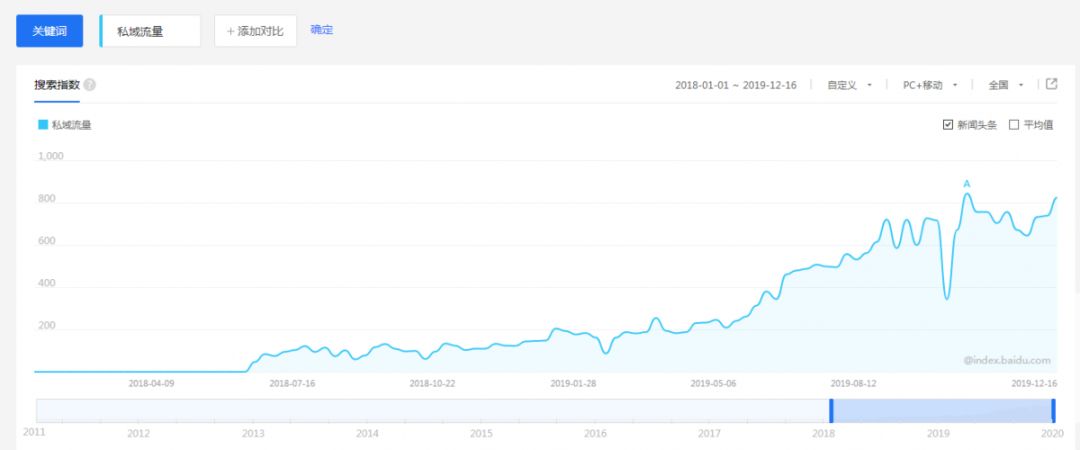
Task: Click the highlighted range in timeline bar
Action: click(941, 410)
